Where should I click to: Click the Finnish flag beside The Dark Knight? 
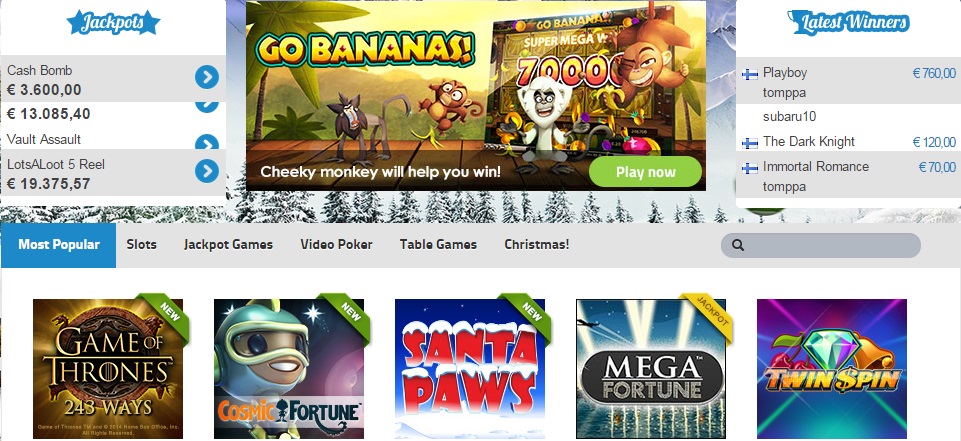750,143
